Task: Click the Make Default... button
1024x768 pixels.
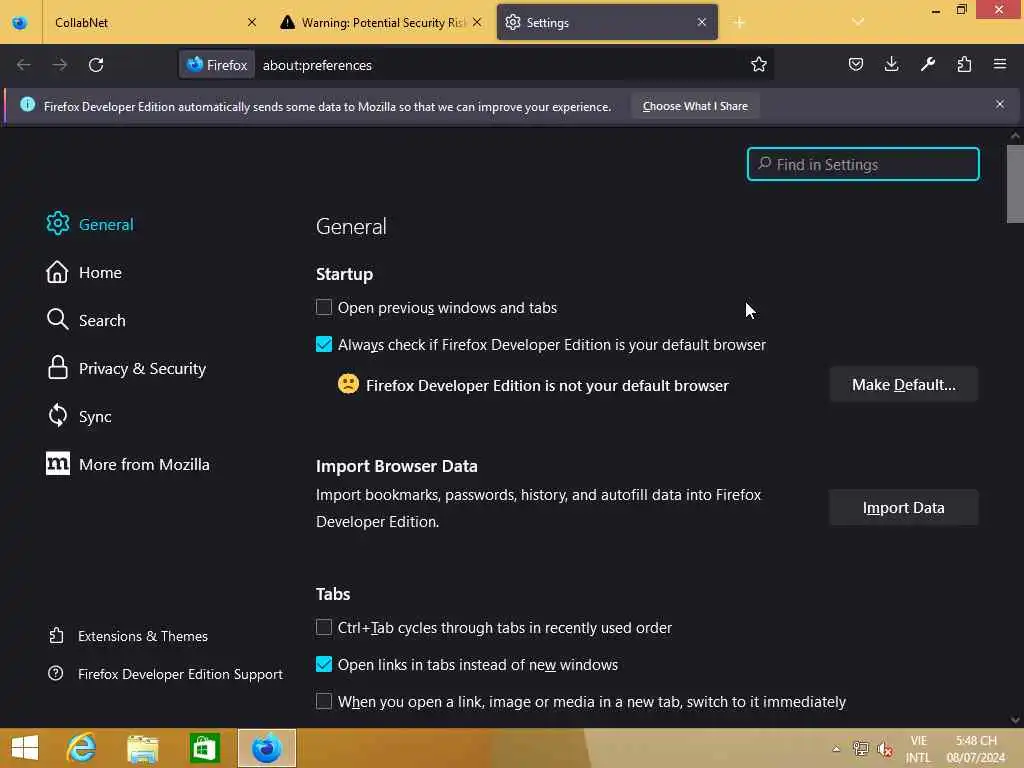Action: [x=903, y=385]
